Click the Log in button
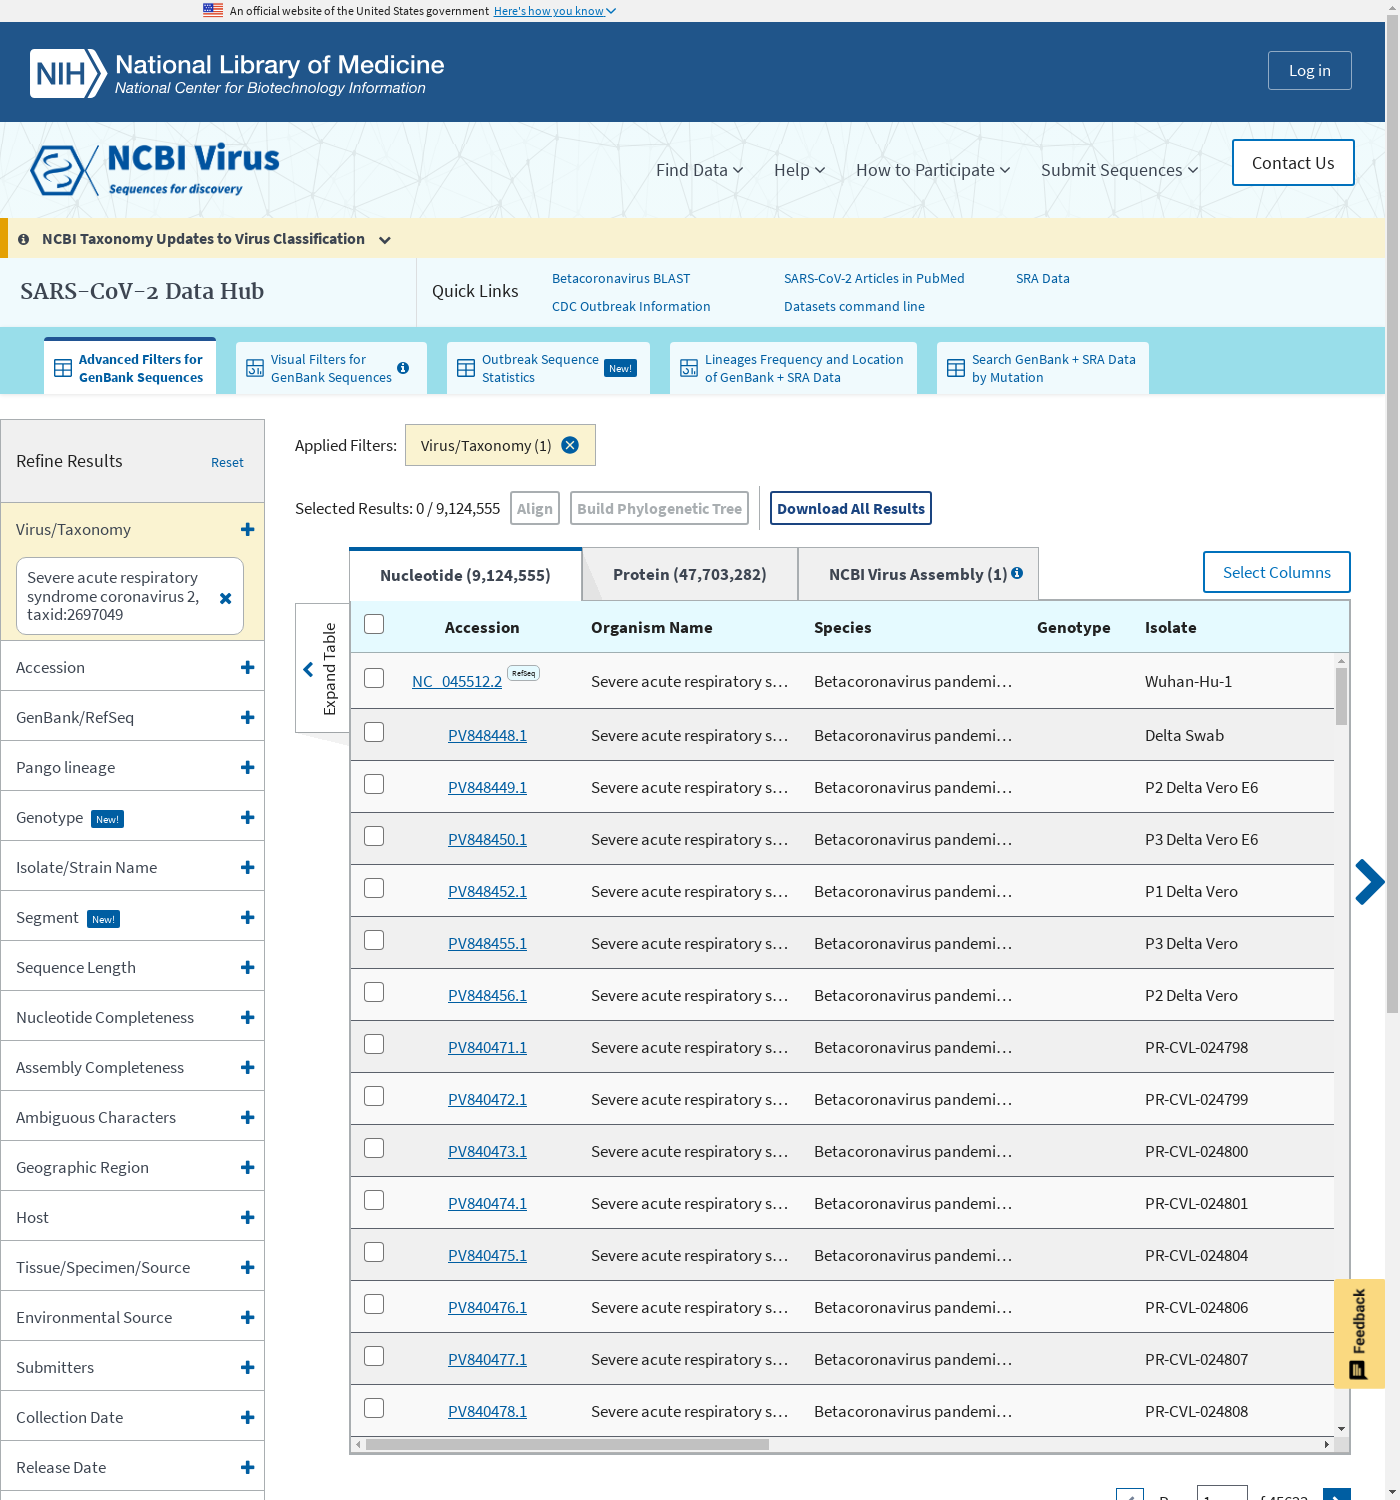The image size is (1400, 1500). click(1309, 70)
